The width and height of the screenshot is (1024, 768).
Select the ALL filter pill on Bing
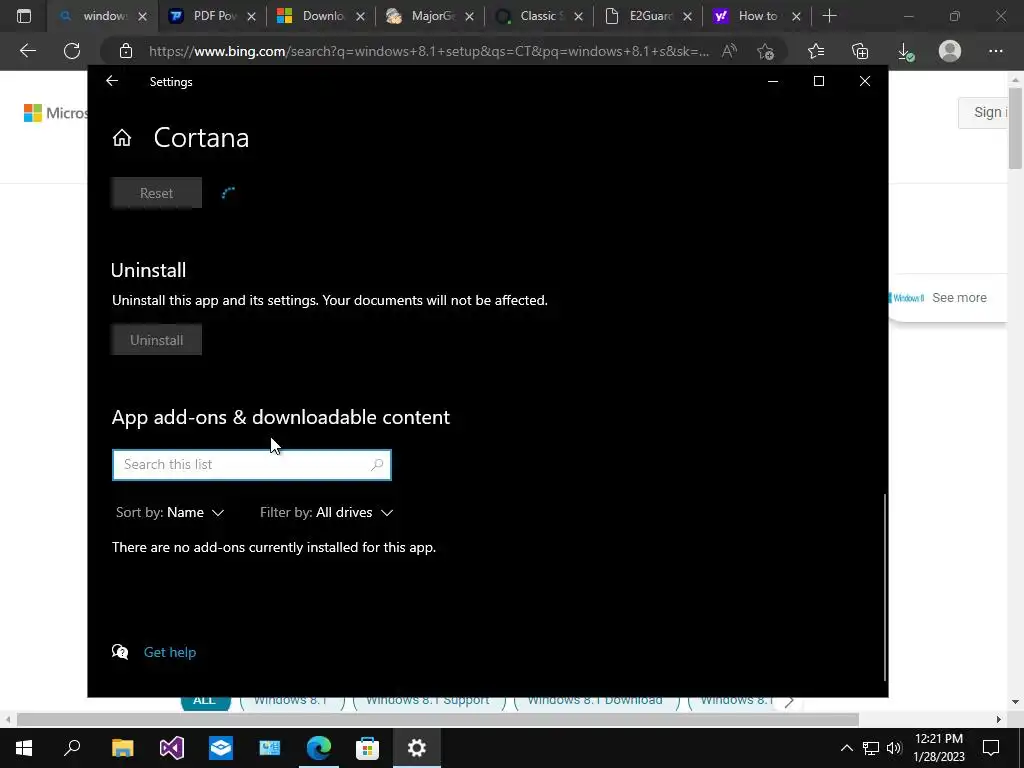(204, 701)
